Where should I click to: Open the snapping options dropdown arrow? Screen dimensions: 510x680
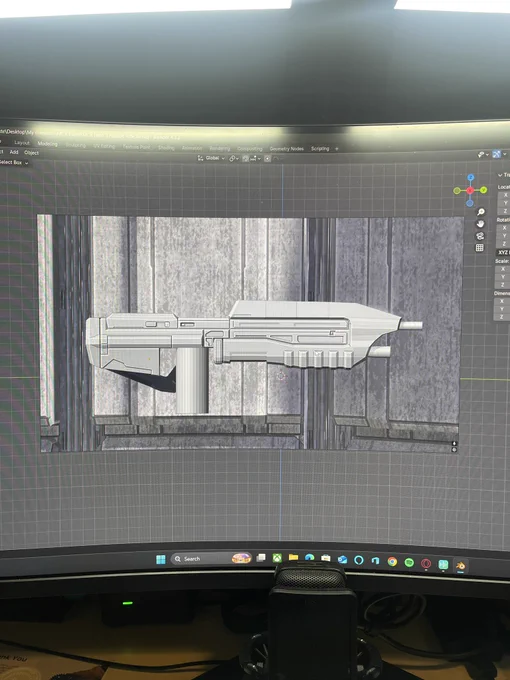pyautogui.click(x=259, y=159)
